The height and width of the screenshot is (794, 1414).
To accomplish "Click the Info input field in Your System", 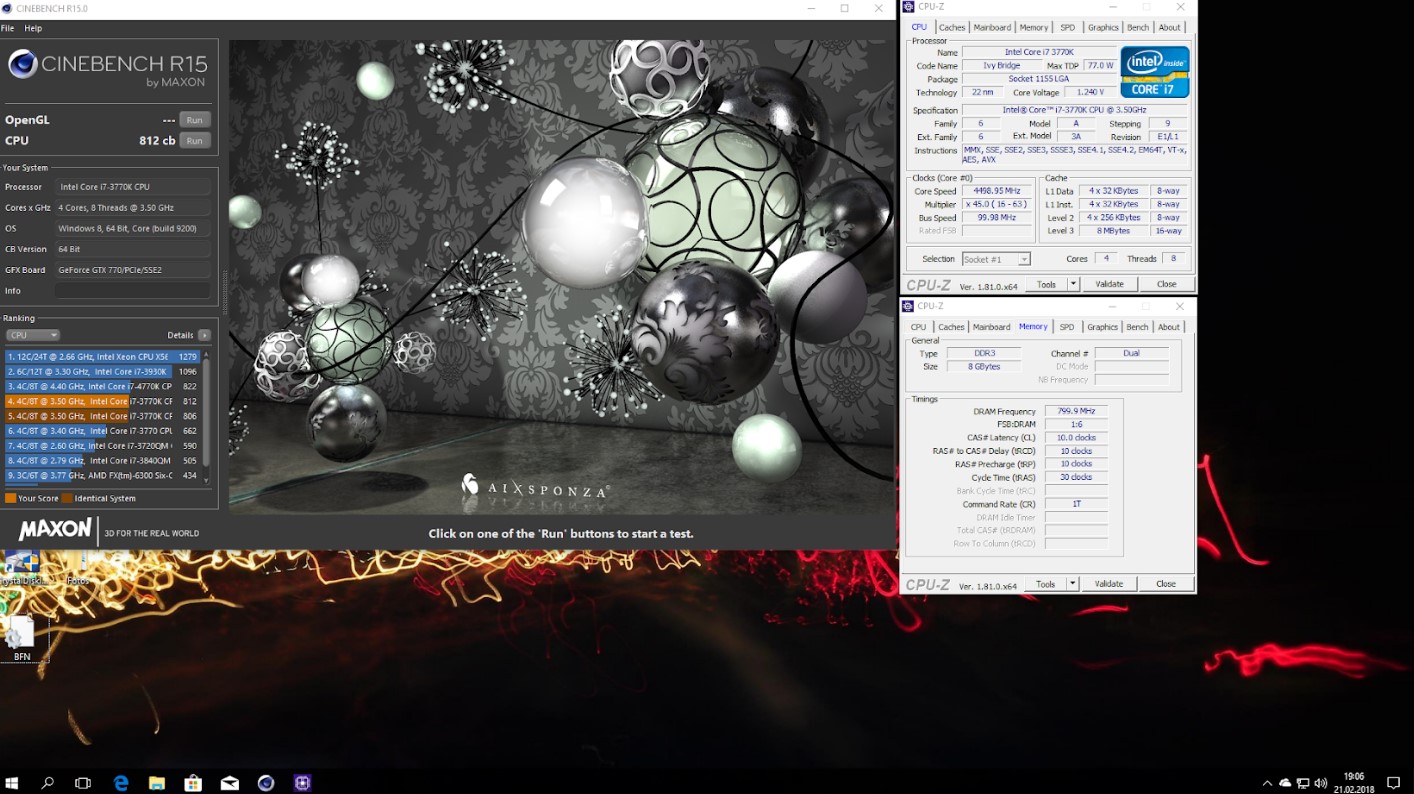I will coord(133,291).
